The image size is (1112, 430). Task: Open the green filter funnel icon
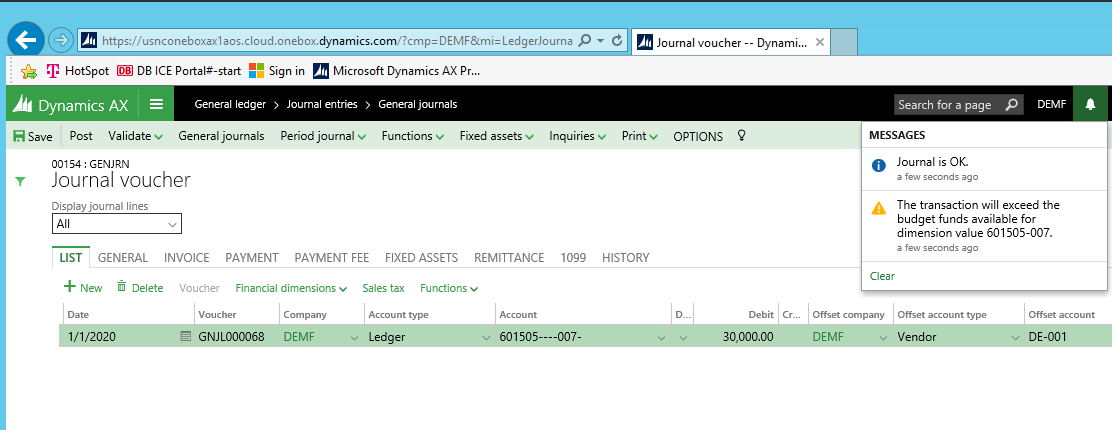19,181
